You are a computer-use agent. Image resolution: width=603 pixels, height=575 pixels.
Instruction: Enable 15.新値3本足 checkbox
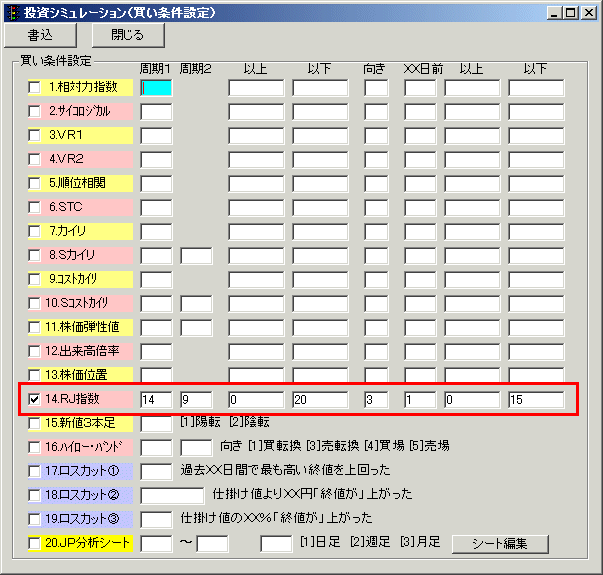pos(34,423)
